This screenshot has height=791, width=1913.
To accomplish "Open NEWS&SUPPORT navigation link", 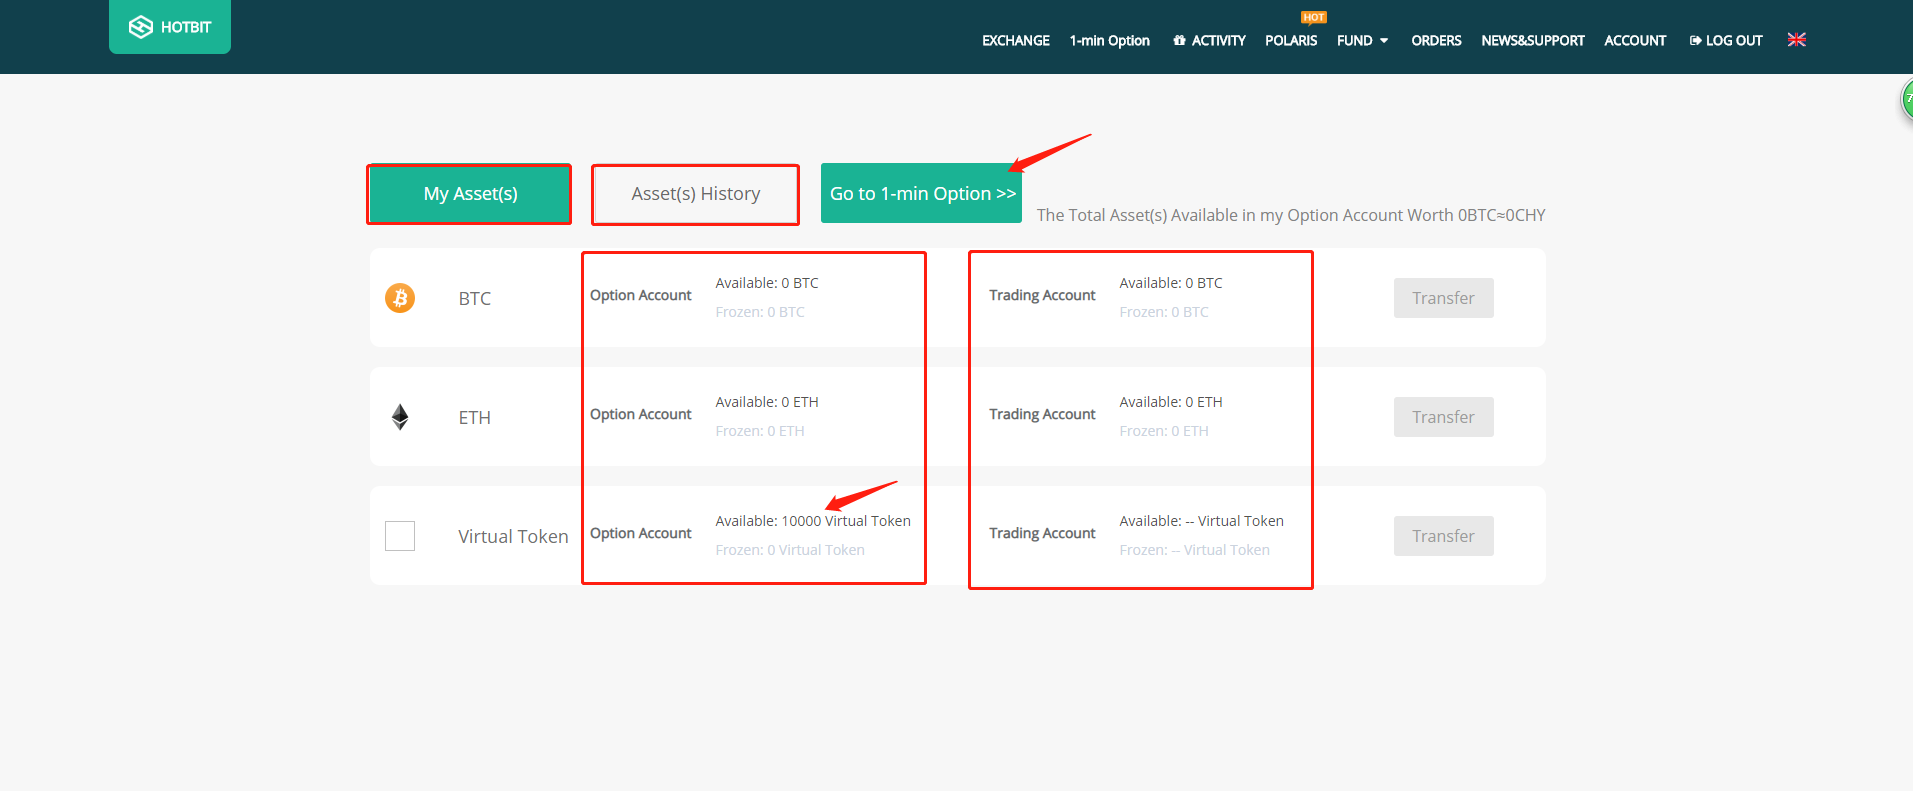I will 1532,41.
